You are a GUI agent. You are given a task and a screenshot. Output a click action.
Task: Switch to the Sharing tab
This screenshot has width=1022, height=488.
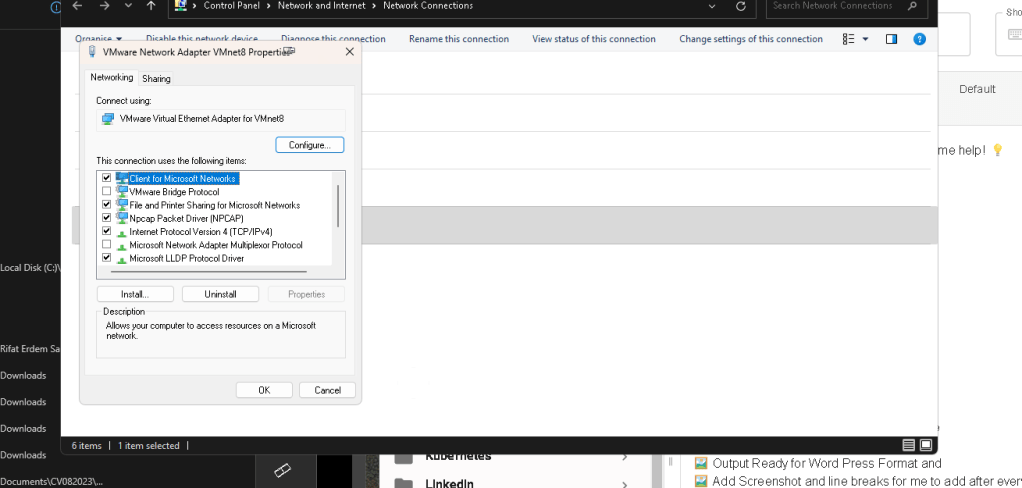pos(156,79)
